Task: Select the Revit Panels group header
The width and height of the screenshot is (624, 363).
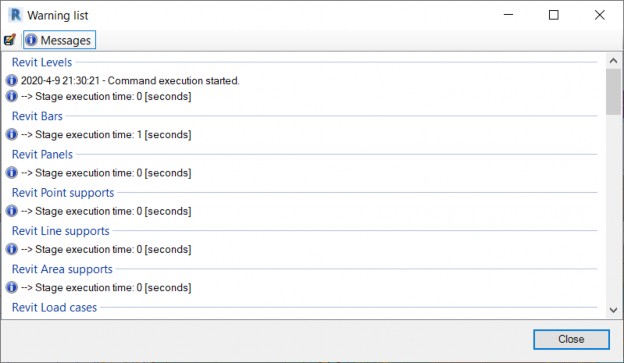Action: point(42,154)
